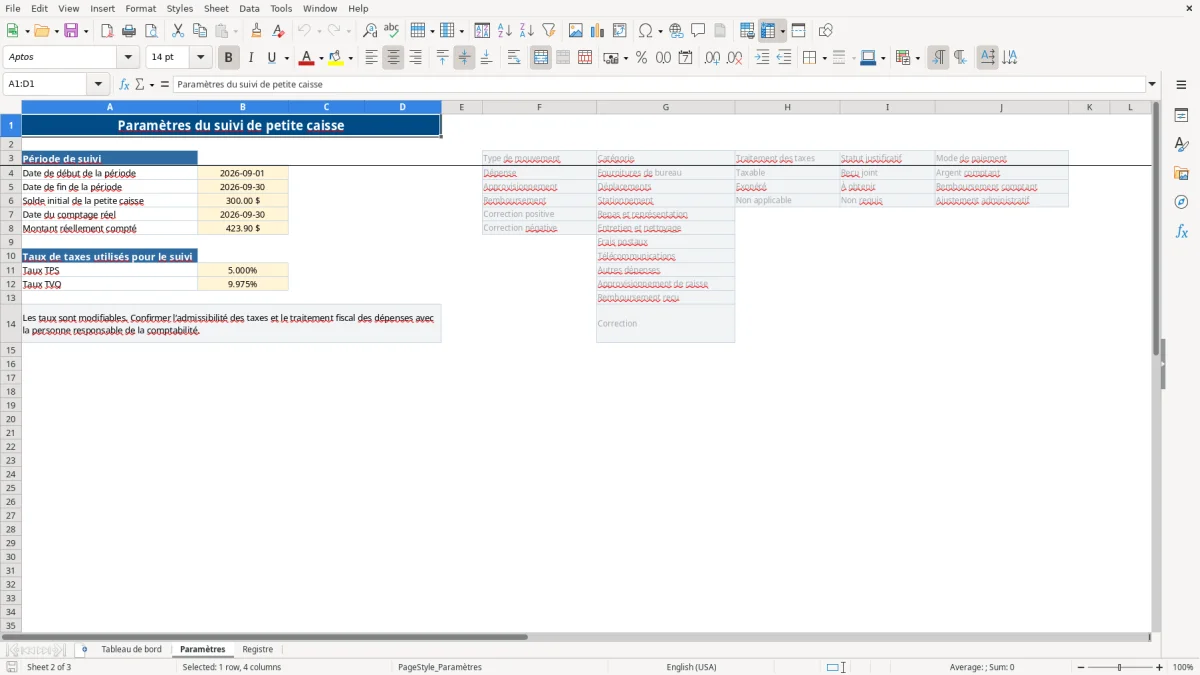
Task: Switch to the Tableau de bord sheet
Action: (x=131, y=650)
